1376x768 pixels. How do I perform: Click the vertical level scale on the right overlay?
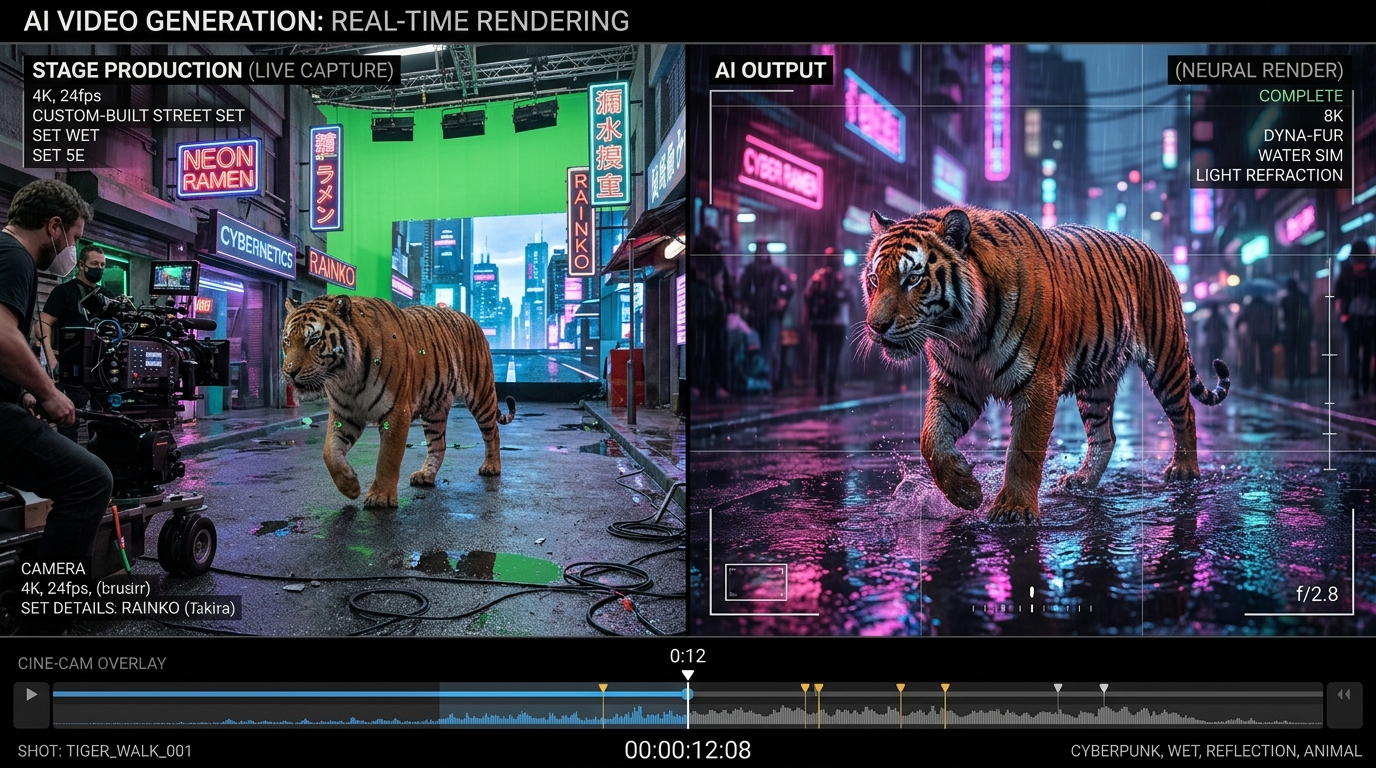click(x=1330, y=362)
